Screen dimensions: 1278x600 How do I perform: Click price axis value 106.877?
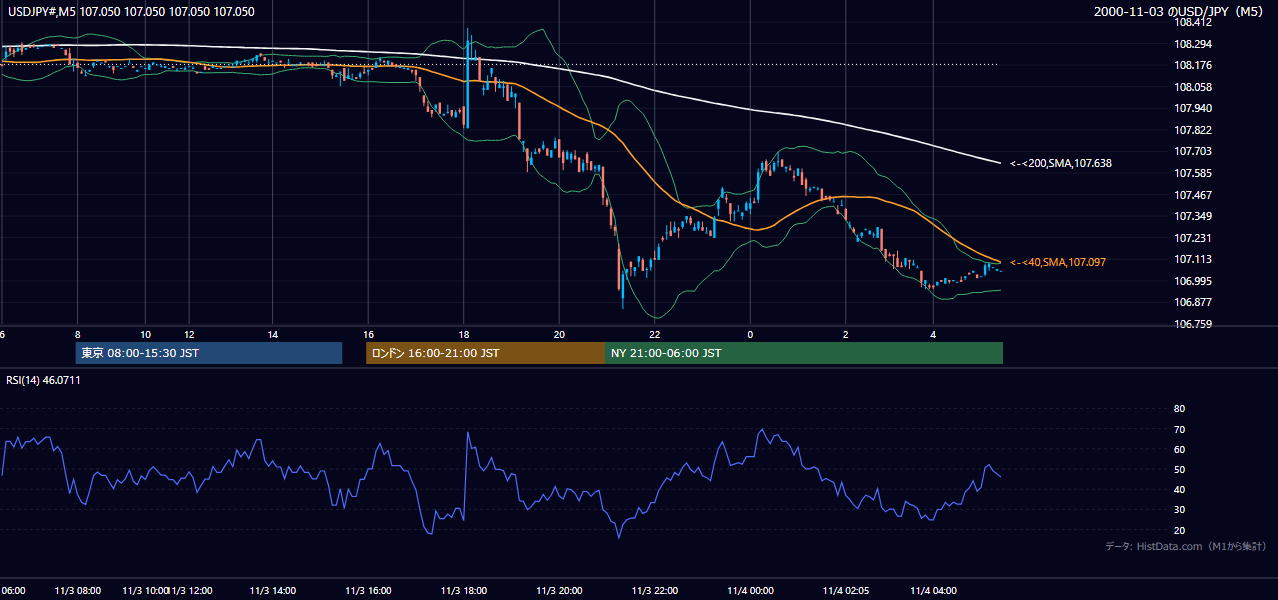[x=1193, y=303]
